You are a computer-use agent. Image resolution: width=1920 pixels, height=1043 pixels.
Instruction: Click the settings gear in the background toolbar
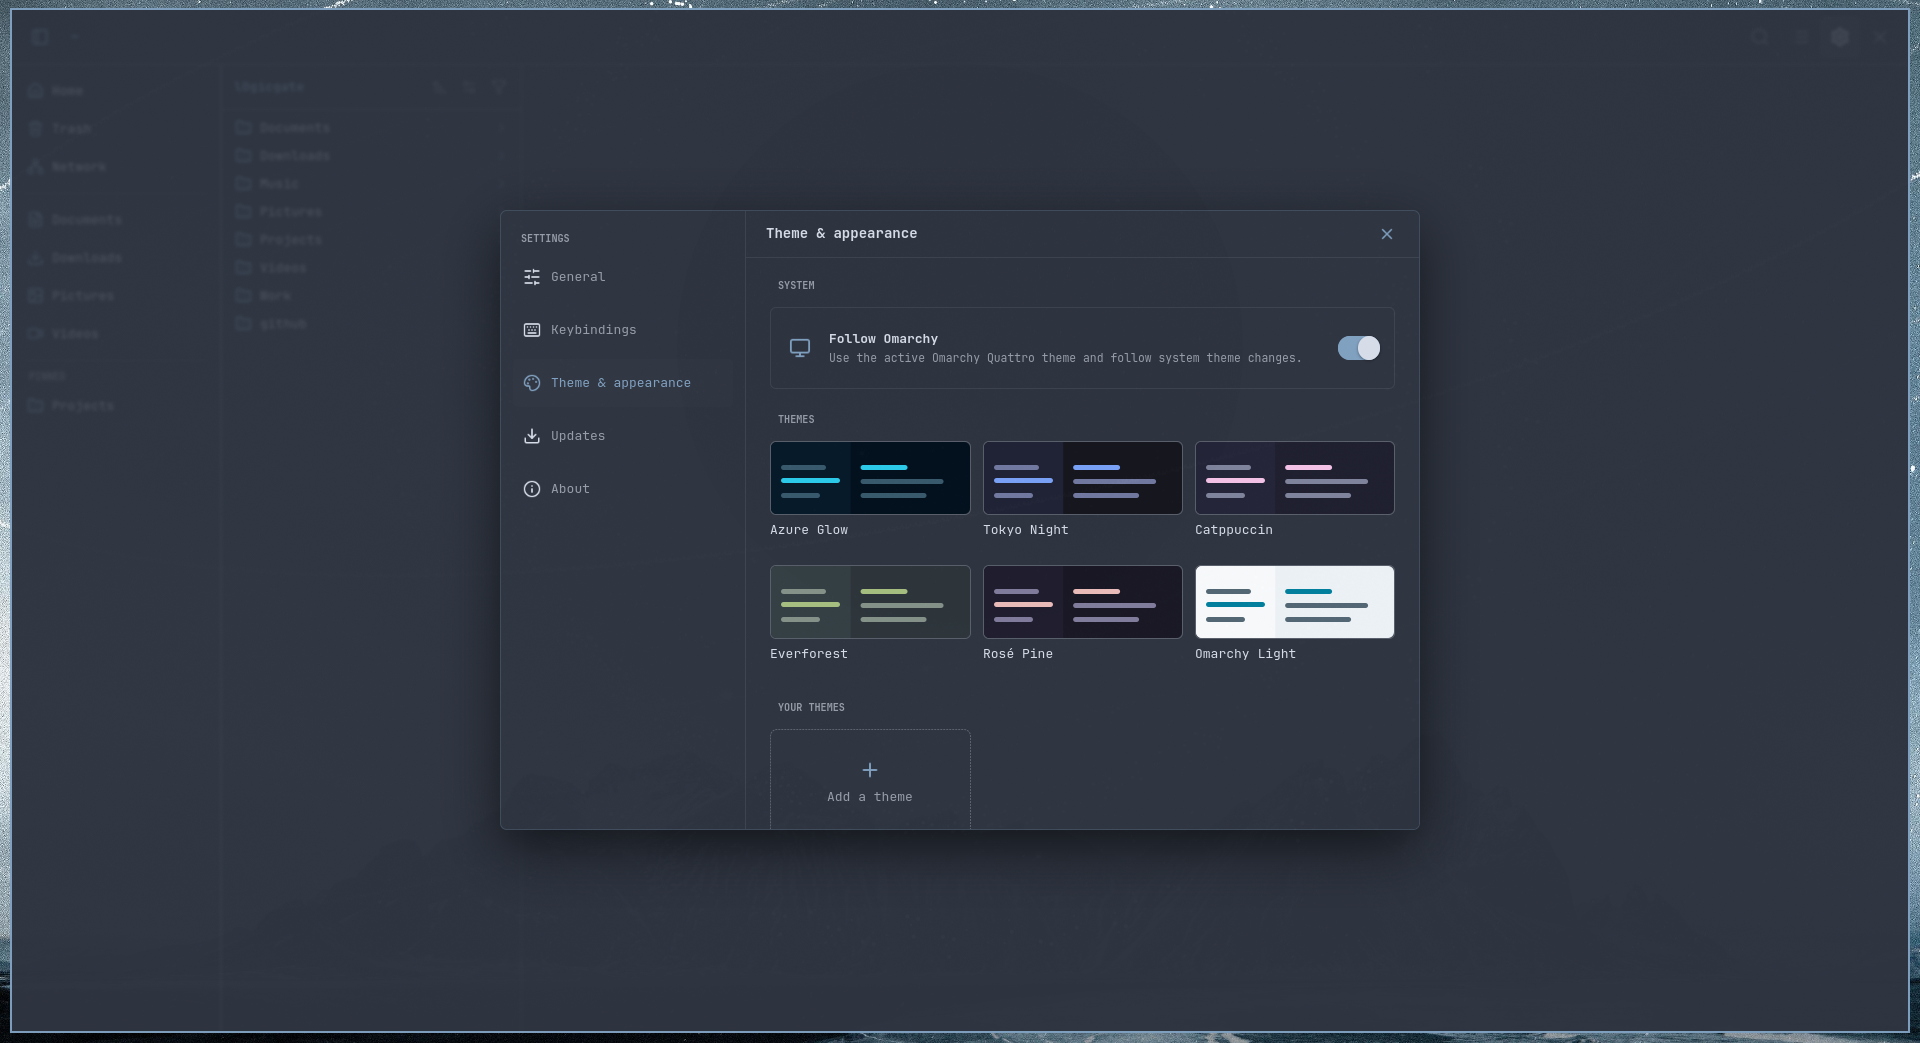1840,37
